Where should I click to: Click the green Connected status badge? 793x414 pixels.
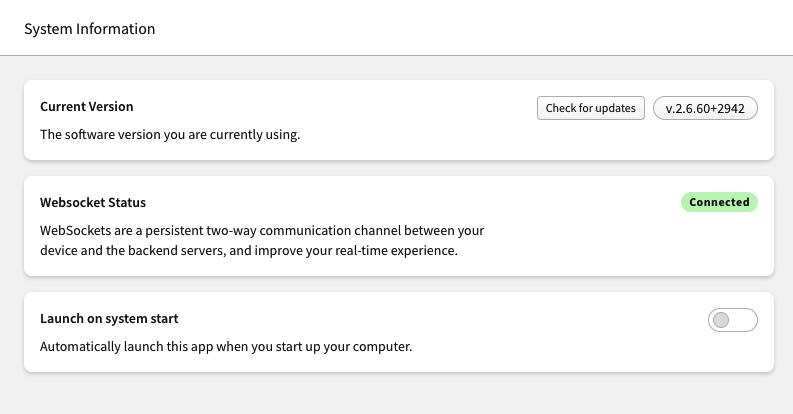click(x=719, y=202)
